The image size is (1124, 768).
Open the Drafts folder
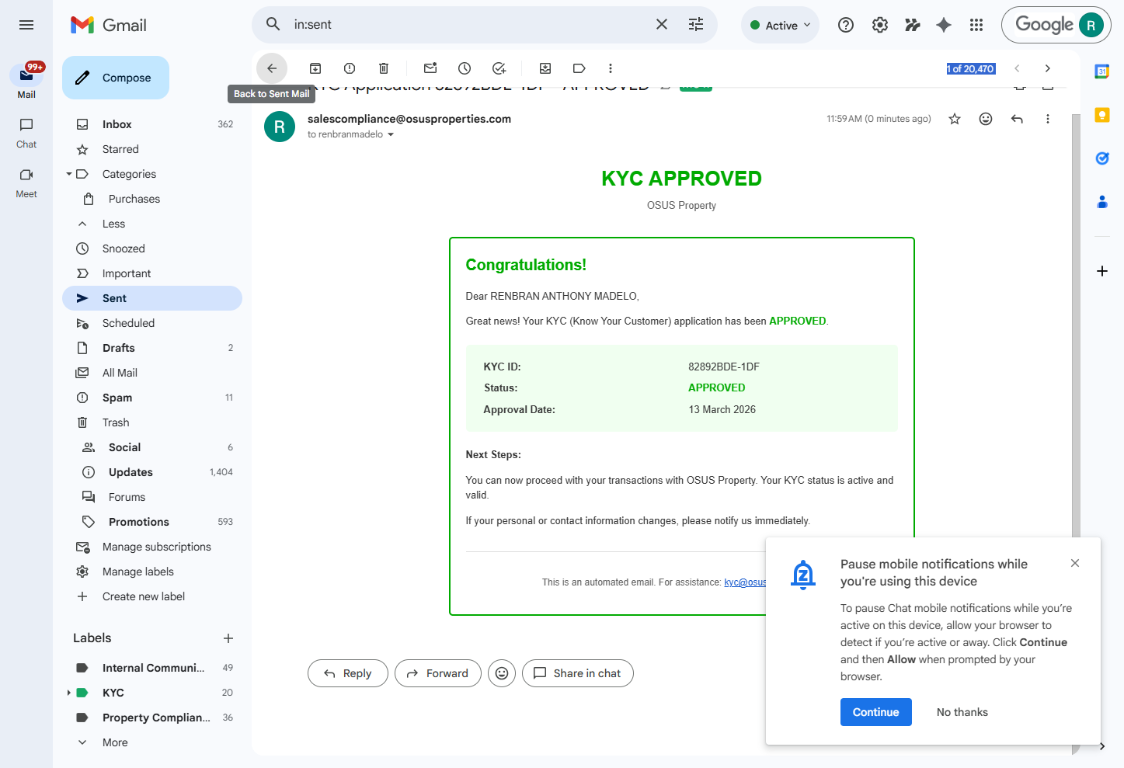152,348
